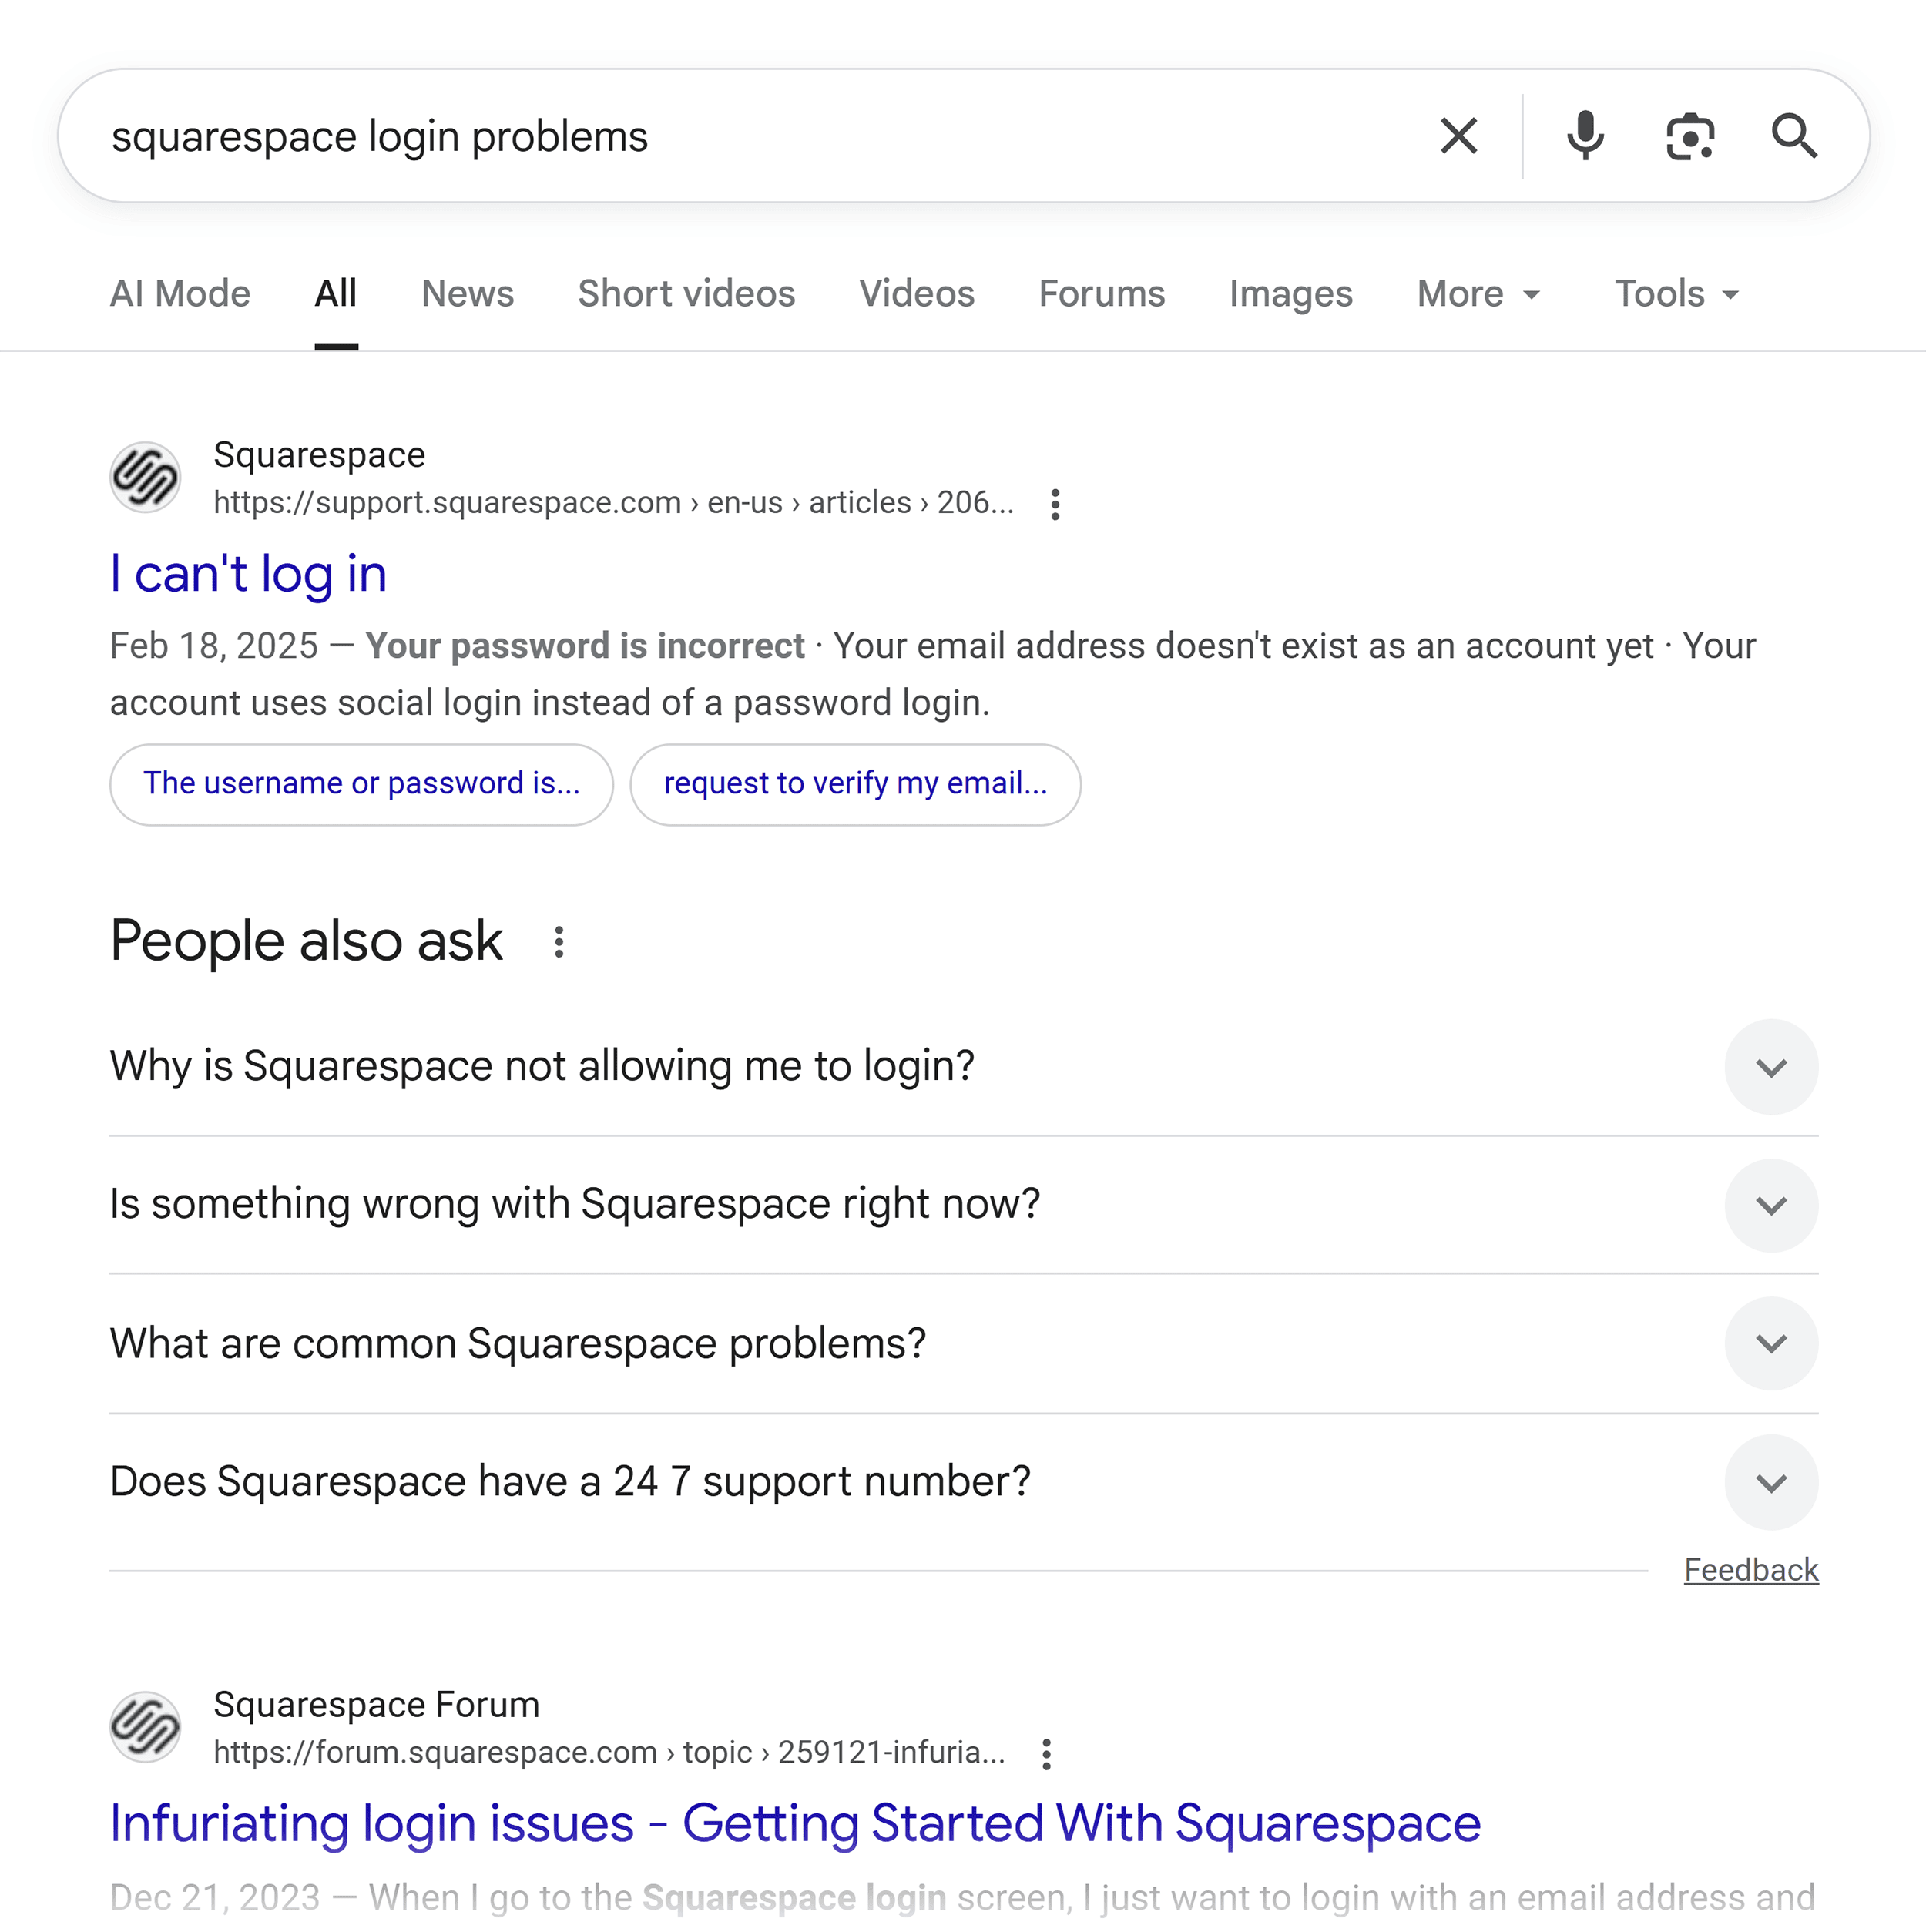Image resolution: width=1926 pixels, height=1932 pixels.
Task: Open three-dot menu for Squarespace support result
Action: tap(1055, 504)
